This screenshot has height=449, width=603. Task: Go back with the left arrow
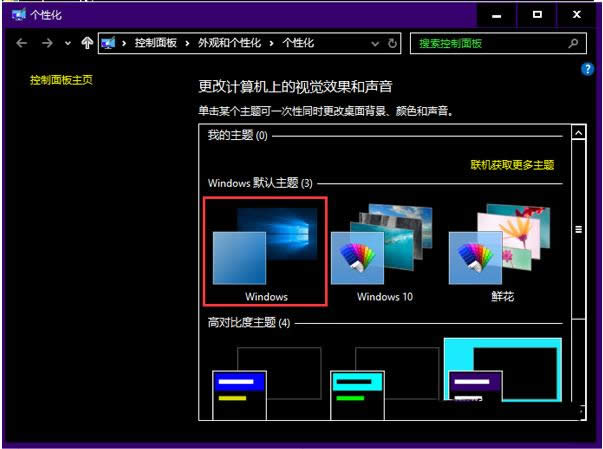[x=22, y=43]
